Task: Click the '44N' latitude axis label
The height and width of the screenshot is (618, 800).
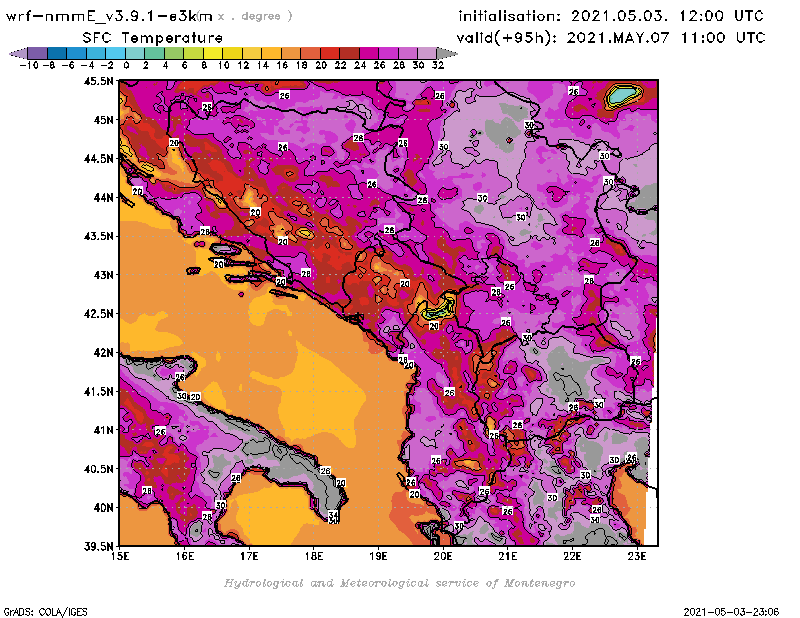Action: tap(103, 197)
